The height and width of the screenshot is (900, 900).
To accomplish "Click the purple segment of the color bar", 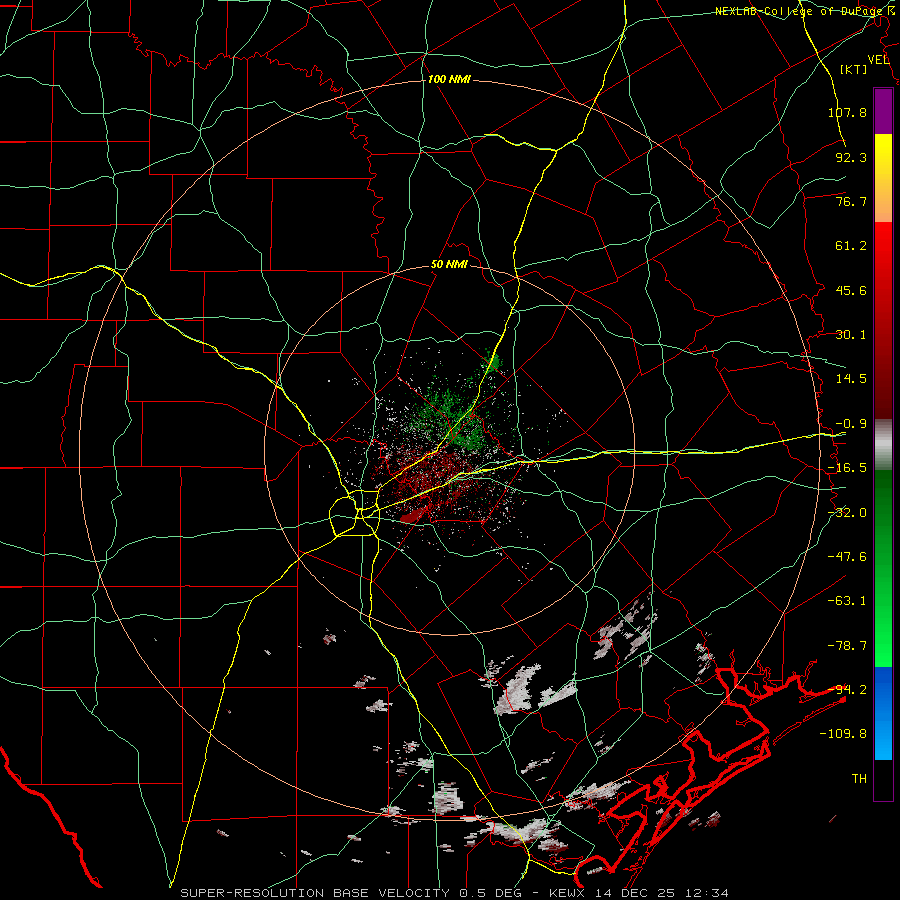I will click(x=883, y=112).
